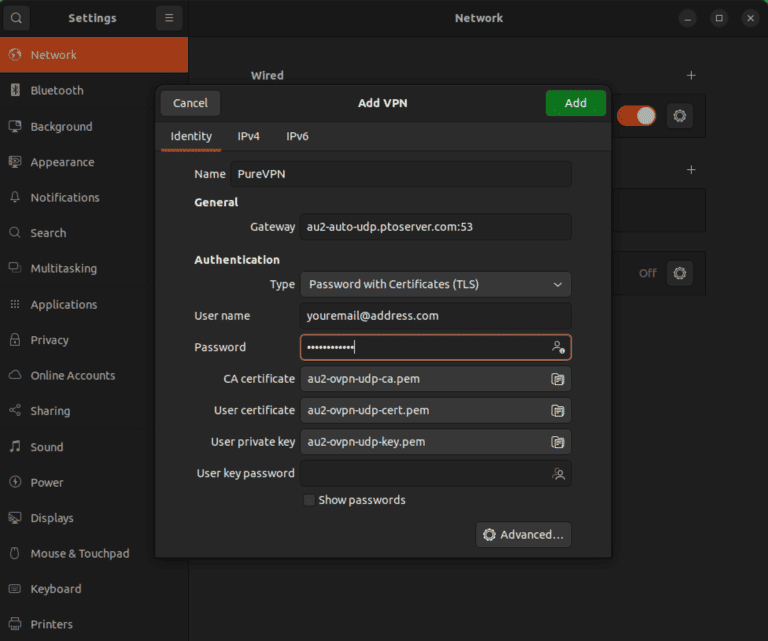Click the User certificate file browse icon

558,411
